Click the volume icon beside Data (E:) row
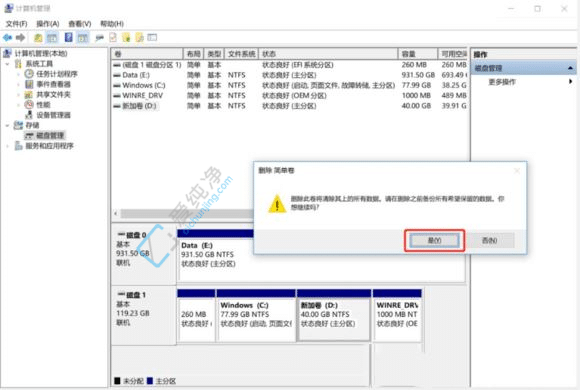The image size is (580, 390). [x=117, y=75]
